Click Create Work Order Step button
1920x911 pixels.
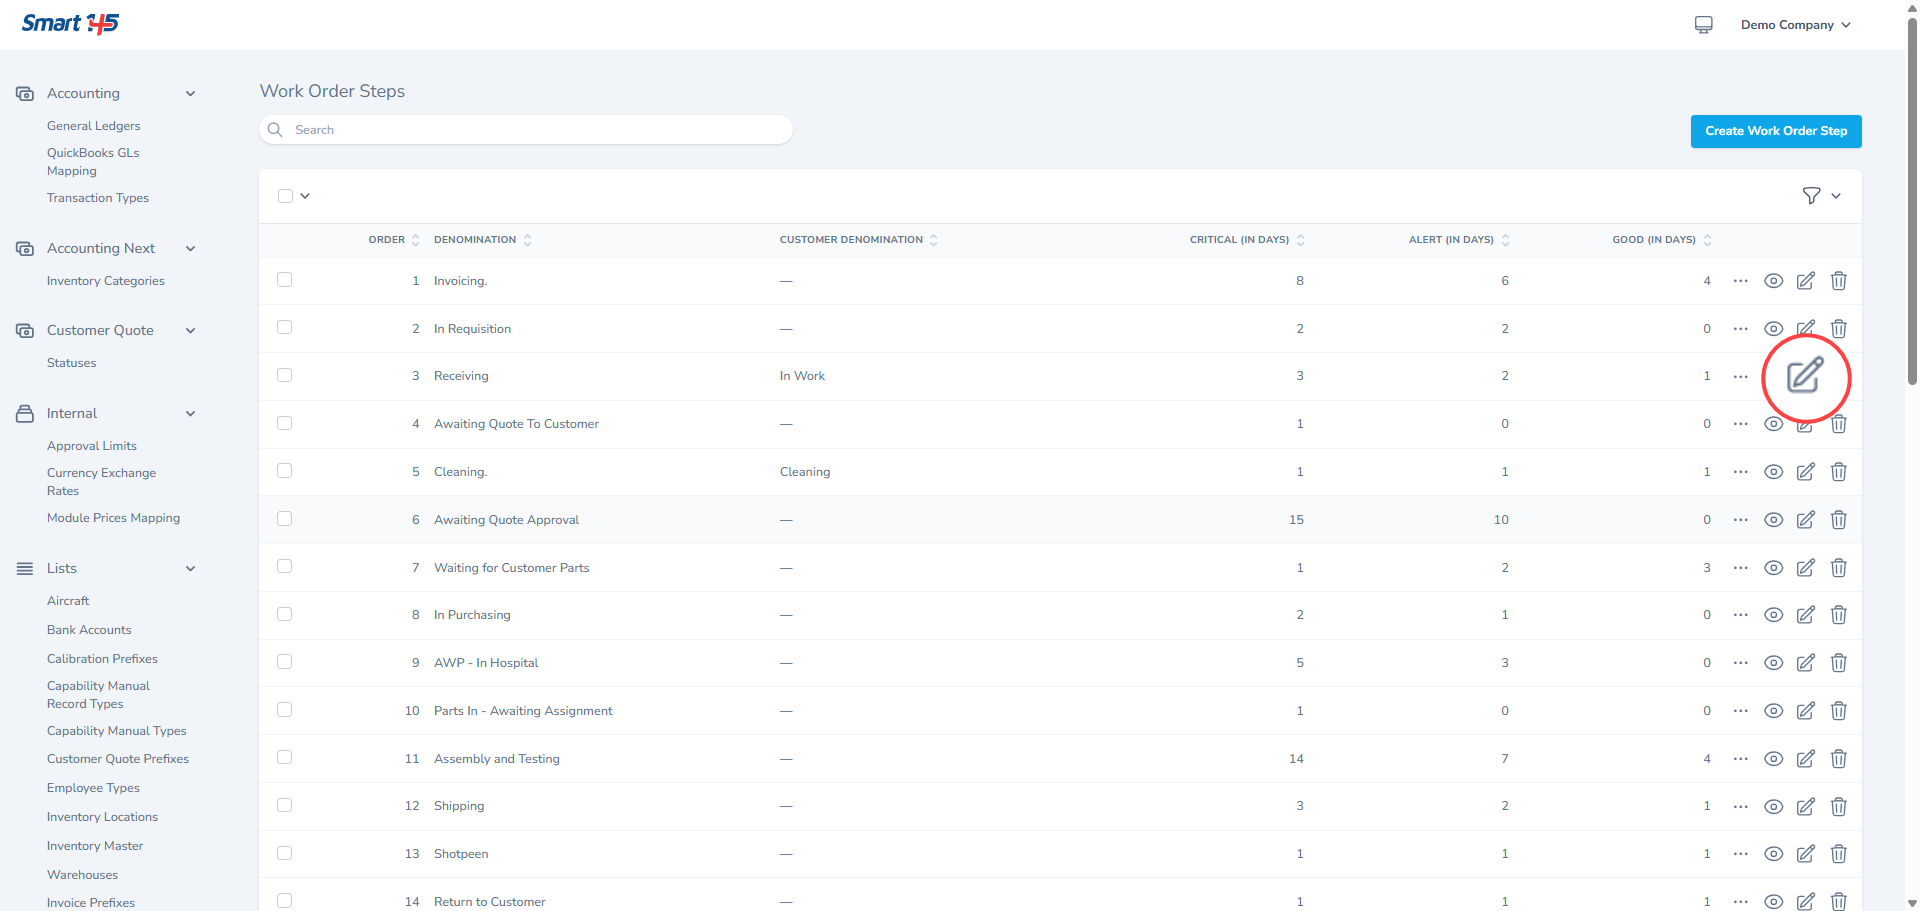pos(1775,131)
